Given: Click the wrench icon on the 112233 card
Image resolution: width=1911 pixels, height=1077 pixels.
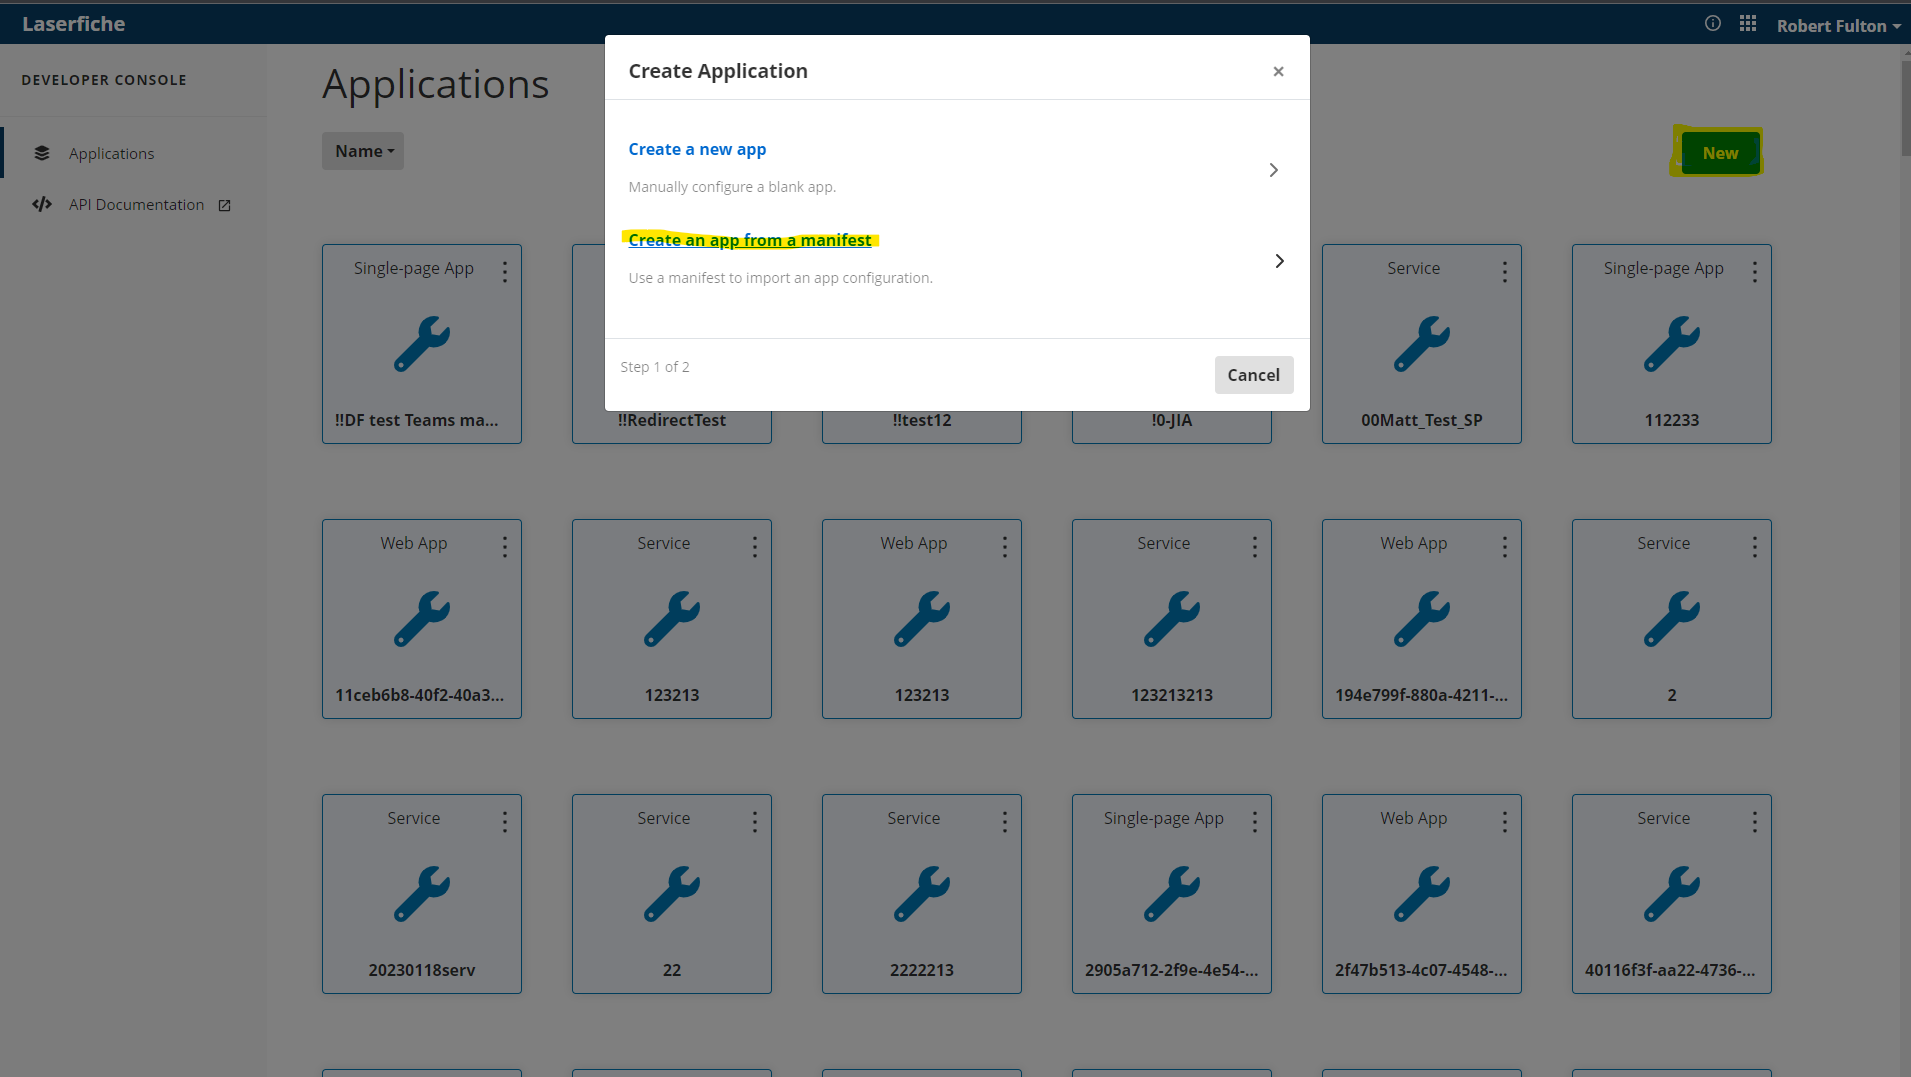Looking at the screenshot, I should pos(1671,344).
